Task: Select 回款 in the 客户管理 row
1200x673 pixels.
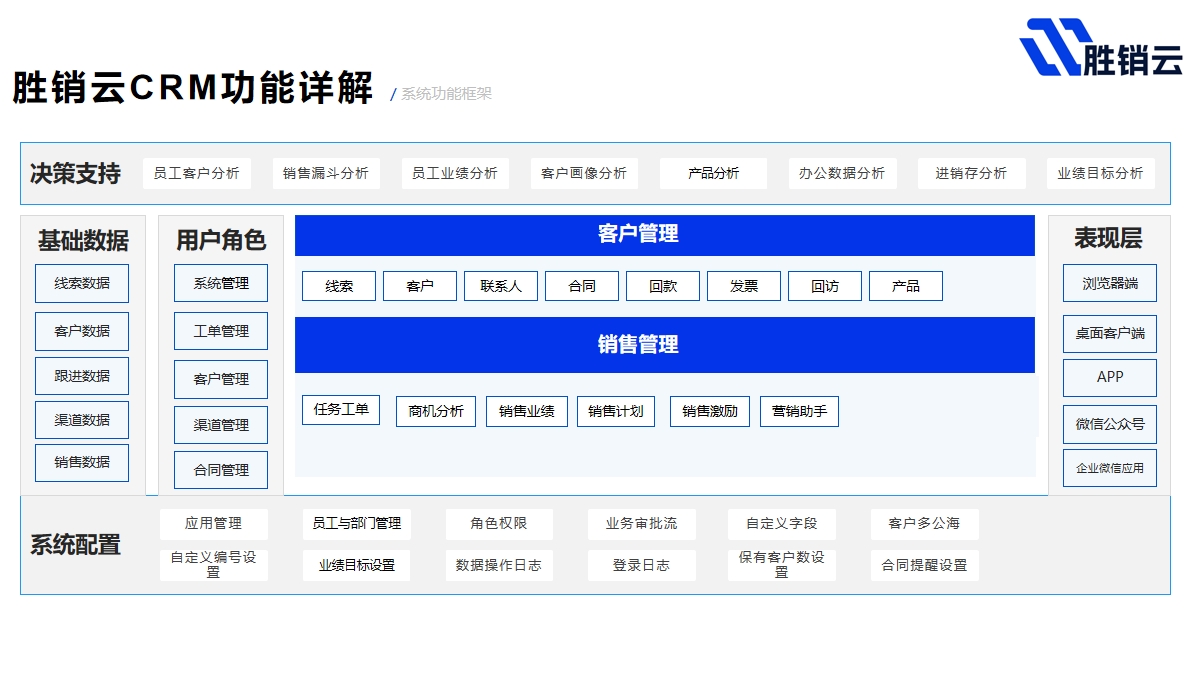Action: [x=663, y=285]
